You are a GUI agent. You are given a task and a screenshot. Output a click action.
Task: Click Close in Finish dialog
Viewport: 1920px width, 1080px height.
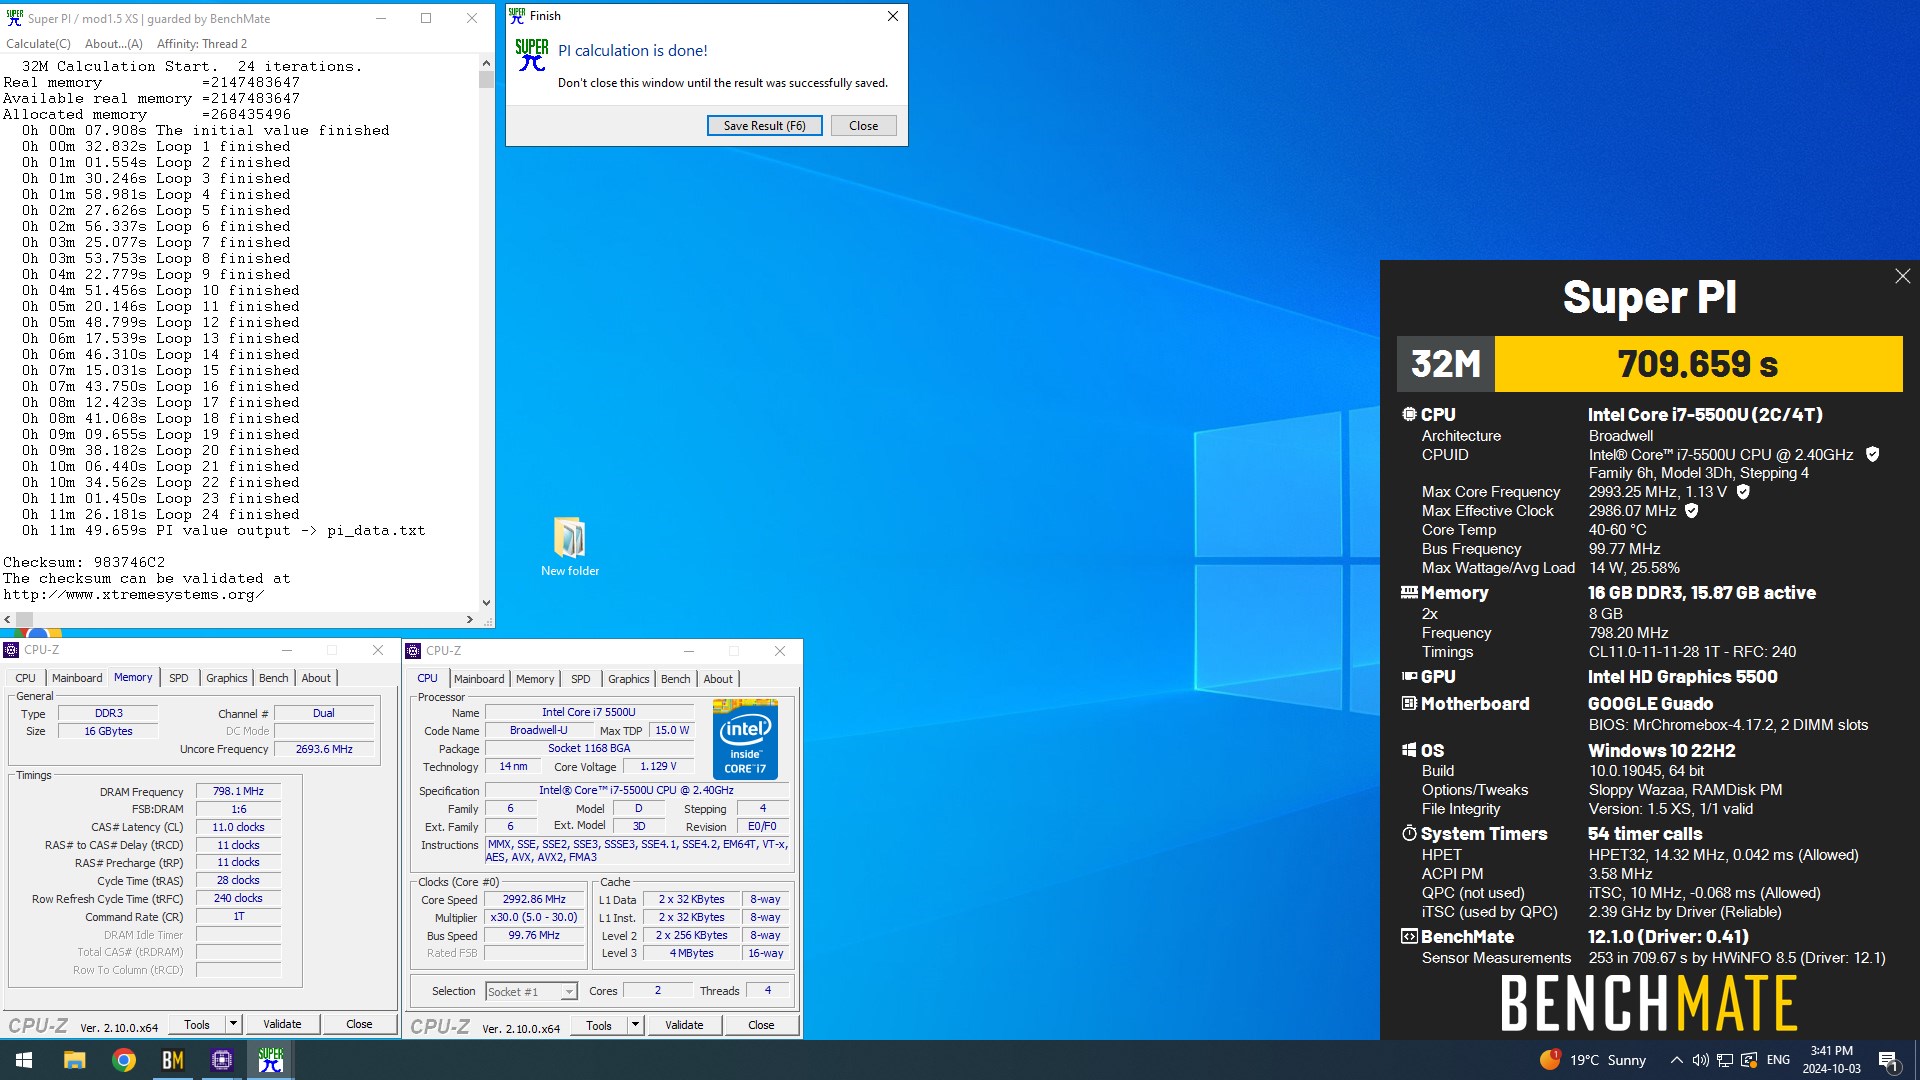(863, 126)
